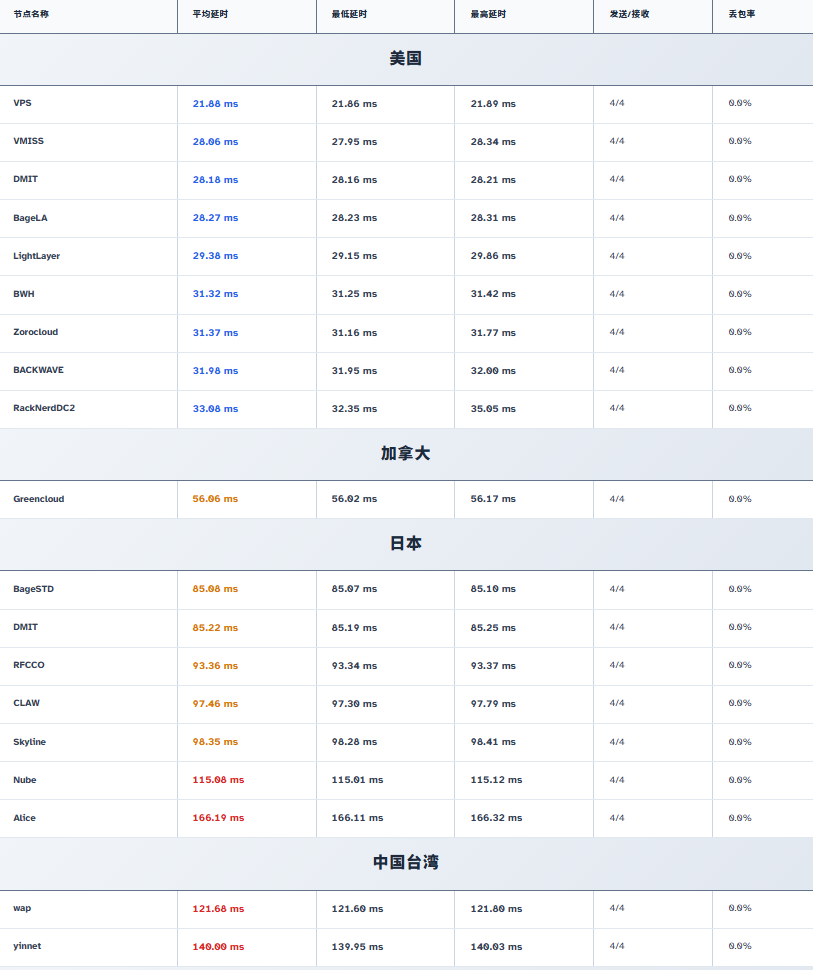The height and width of the screenshot is (970, 813).
Task: Click the 节点名称 column header
Action: [31, 14]
